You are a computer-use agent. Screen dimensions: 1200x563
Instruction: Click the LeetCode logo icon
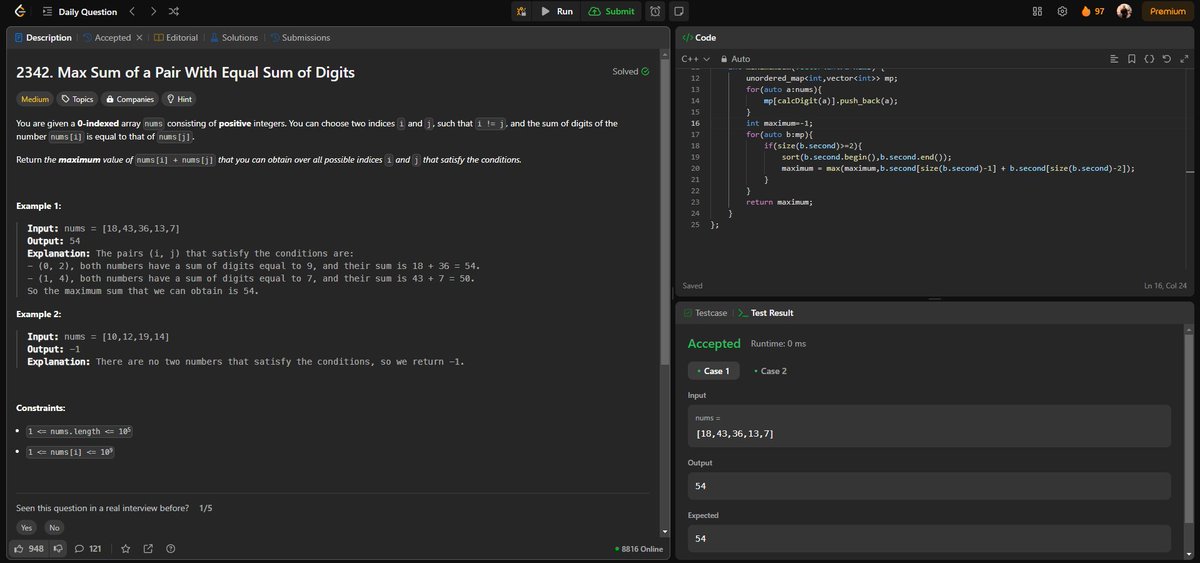[x=20, y=11]
